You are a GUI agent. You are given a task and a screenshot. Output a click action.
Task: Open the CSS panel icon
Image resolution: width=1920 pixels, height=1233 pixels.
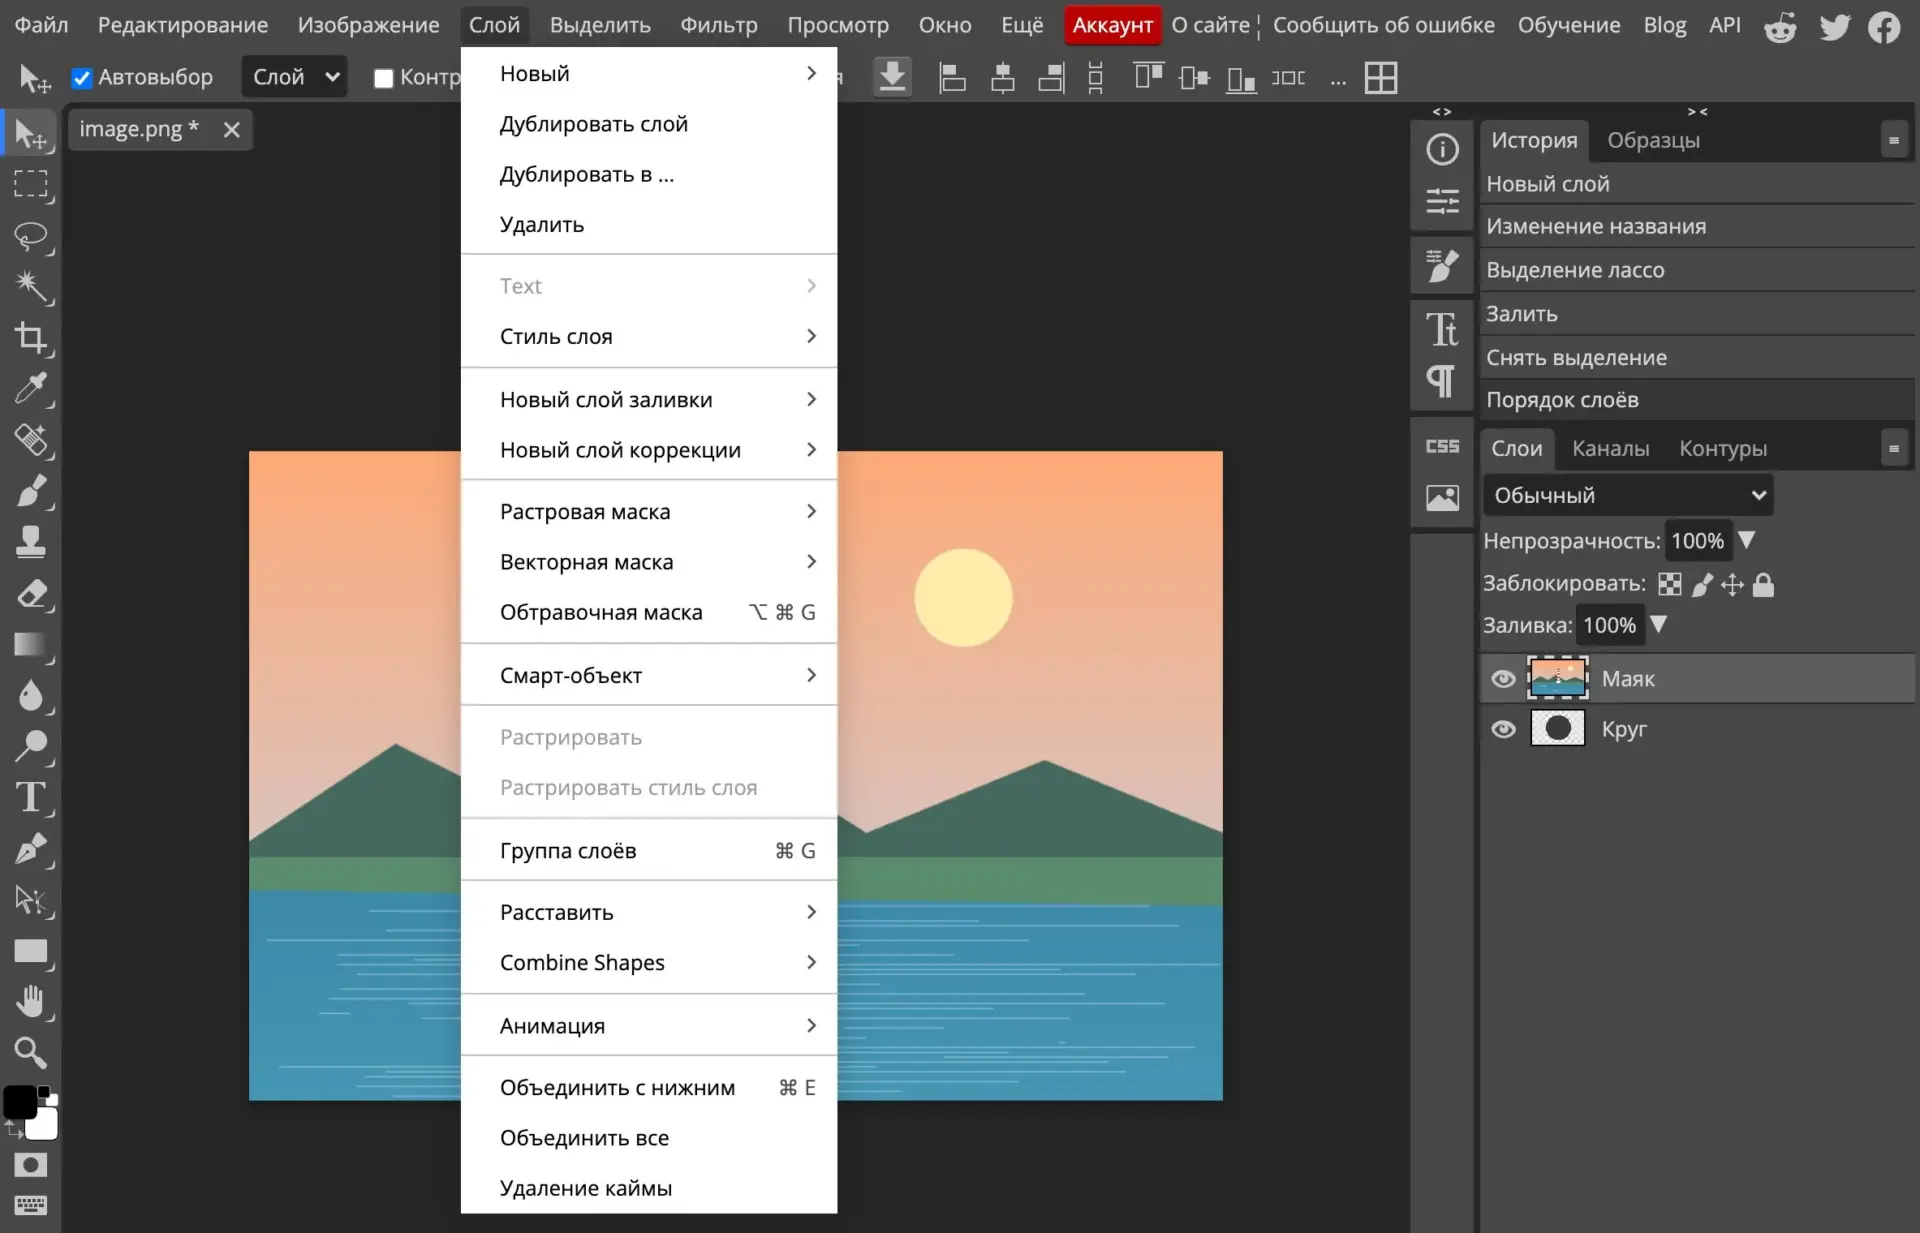coord(1442,446)
